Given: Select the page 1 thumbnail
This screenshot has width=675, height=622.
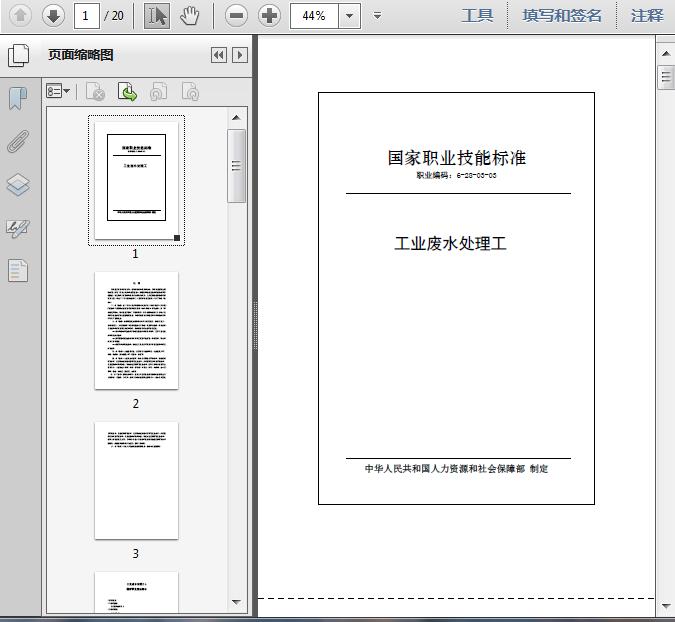Looking at the screenshot, I should 136,180.
